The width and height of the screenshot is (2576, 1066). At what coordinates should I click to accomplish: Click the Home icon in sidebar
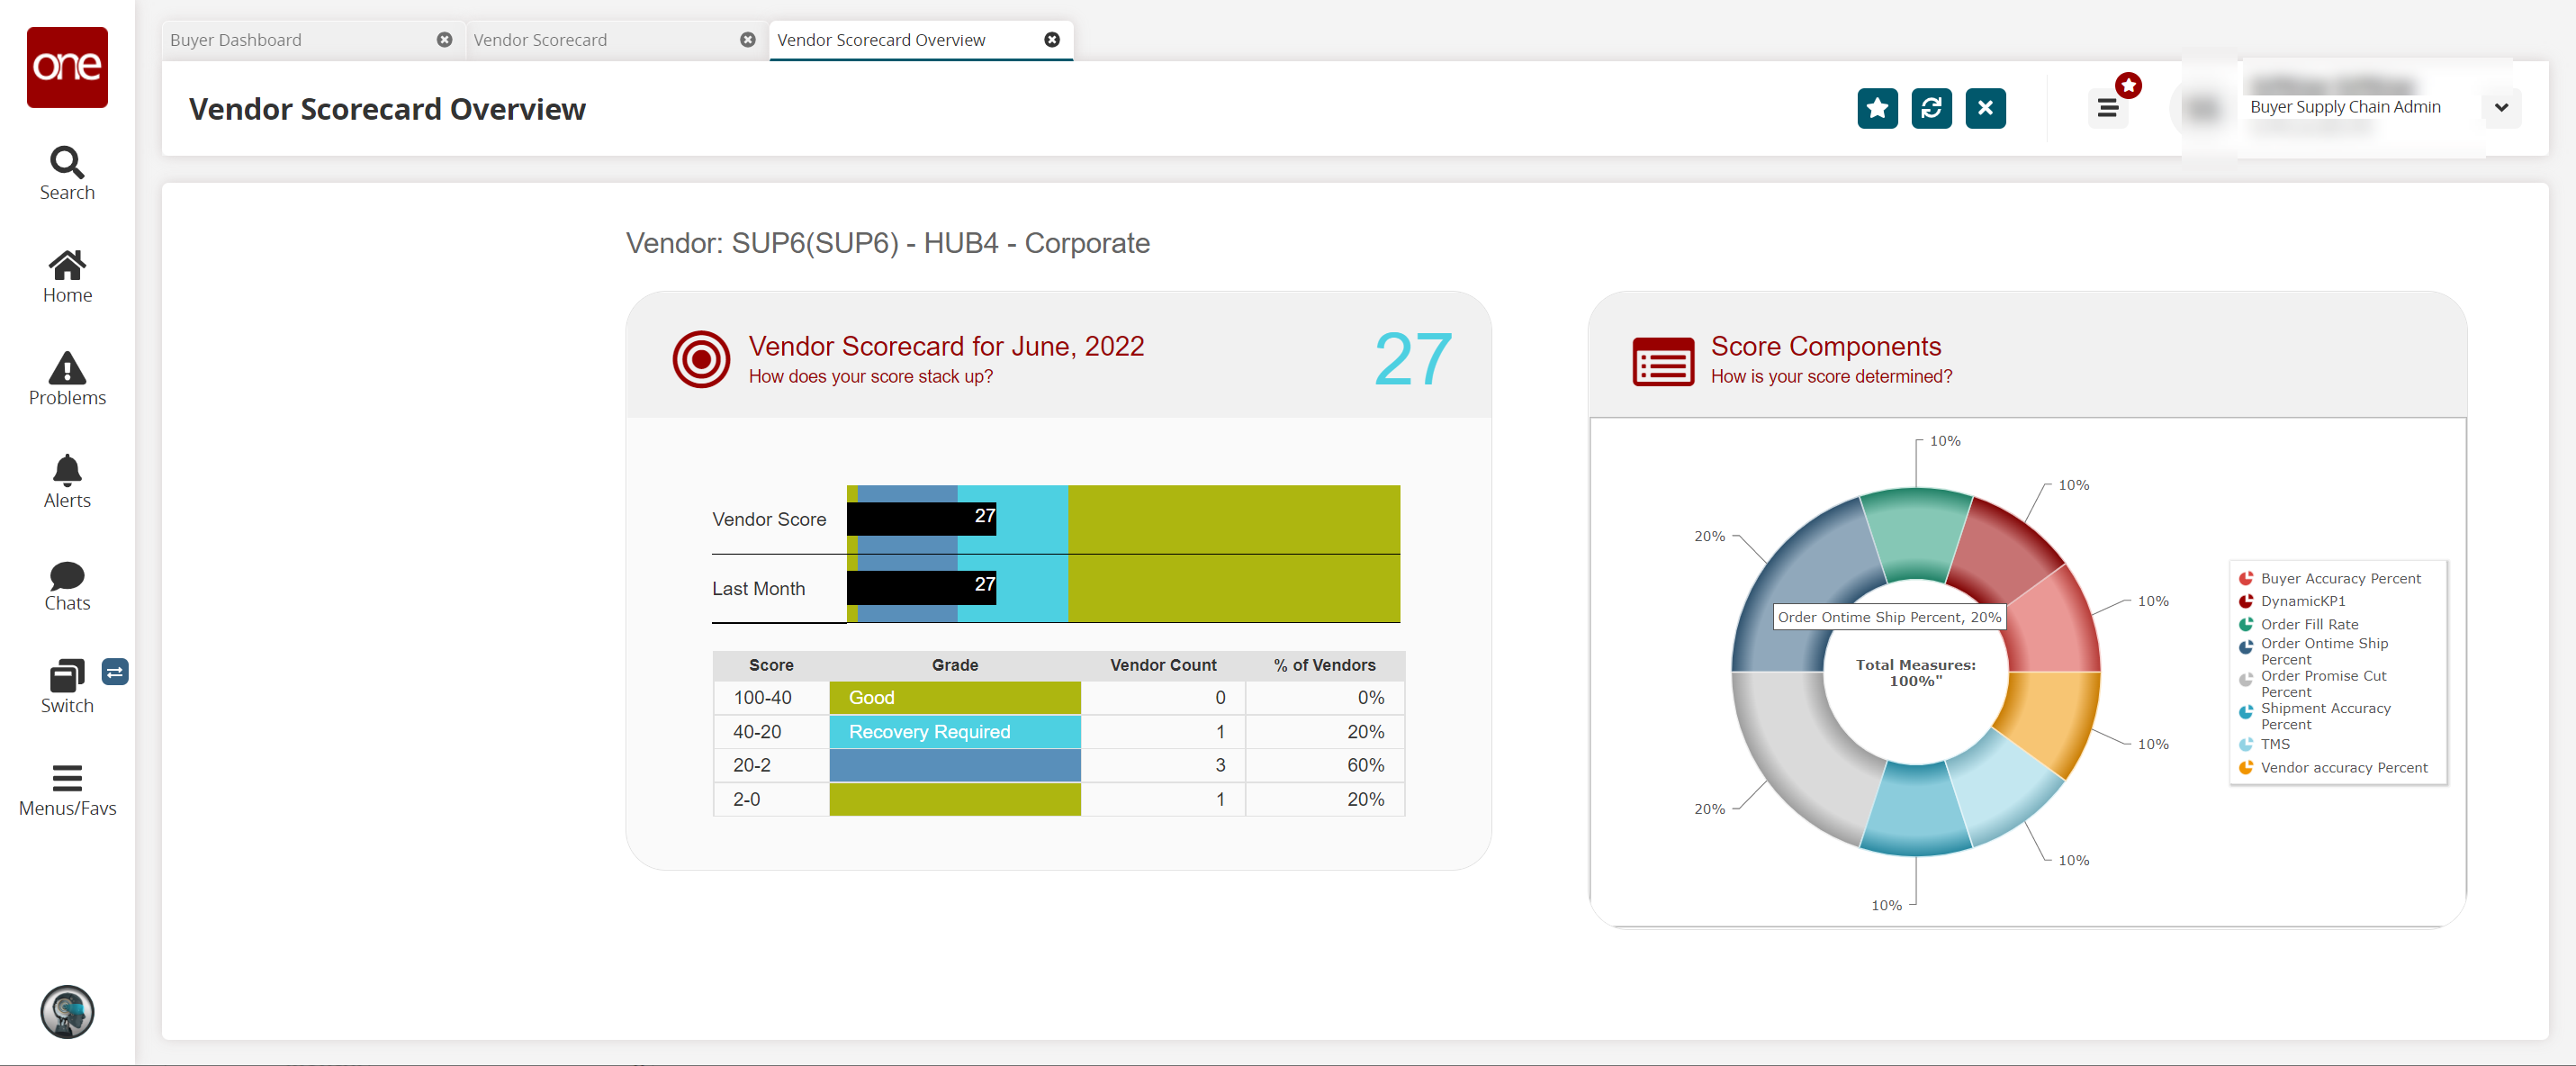67,266
